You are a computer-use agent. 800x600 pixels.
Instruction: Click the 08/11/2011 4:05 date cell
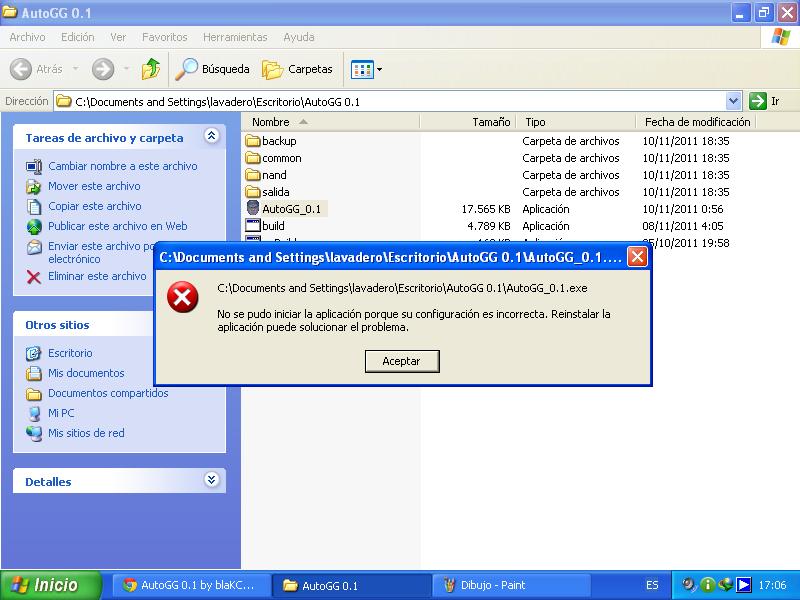pos(683,226)
